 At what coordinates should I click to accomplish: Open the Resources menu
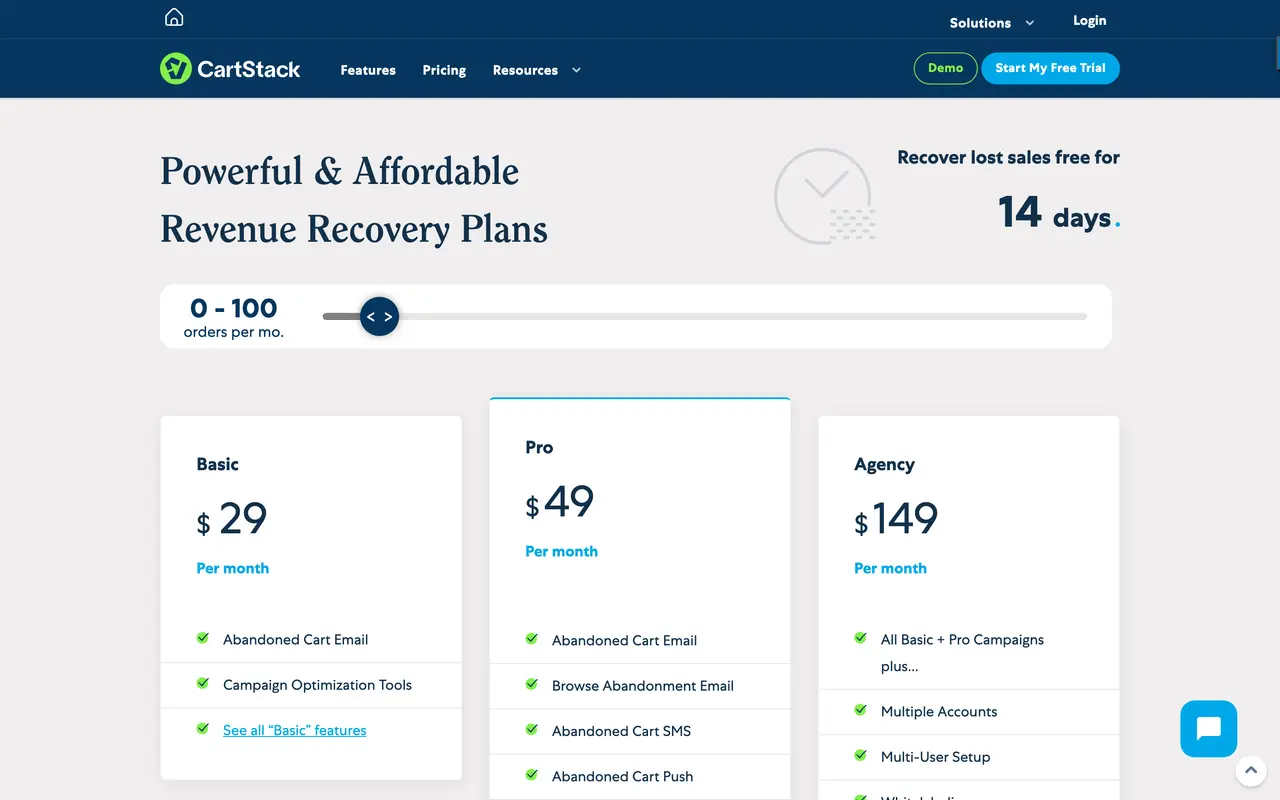click(525, 70)
